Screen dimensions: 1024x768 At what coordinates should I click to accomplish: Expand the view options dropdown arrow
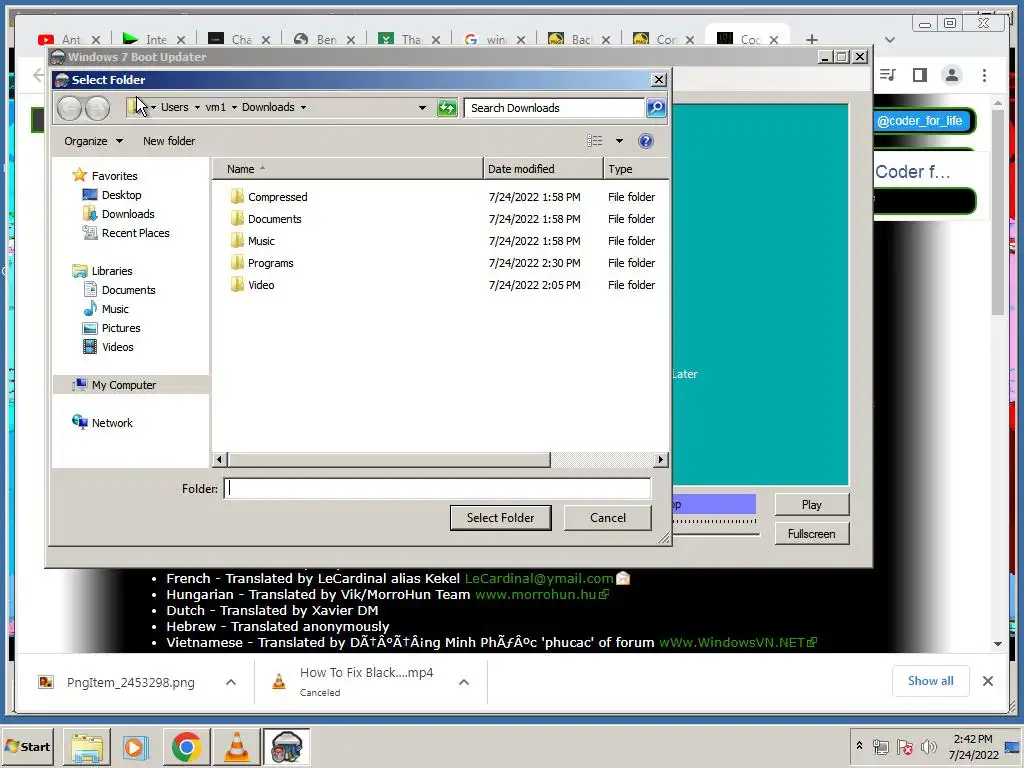[619, 141]
